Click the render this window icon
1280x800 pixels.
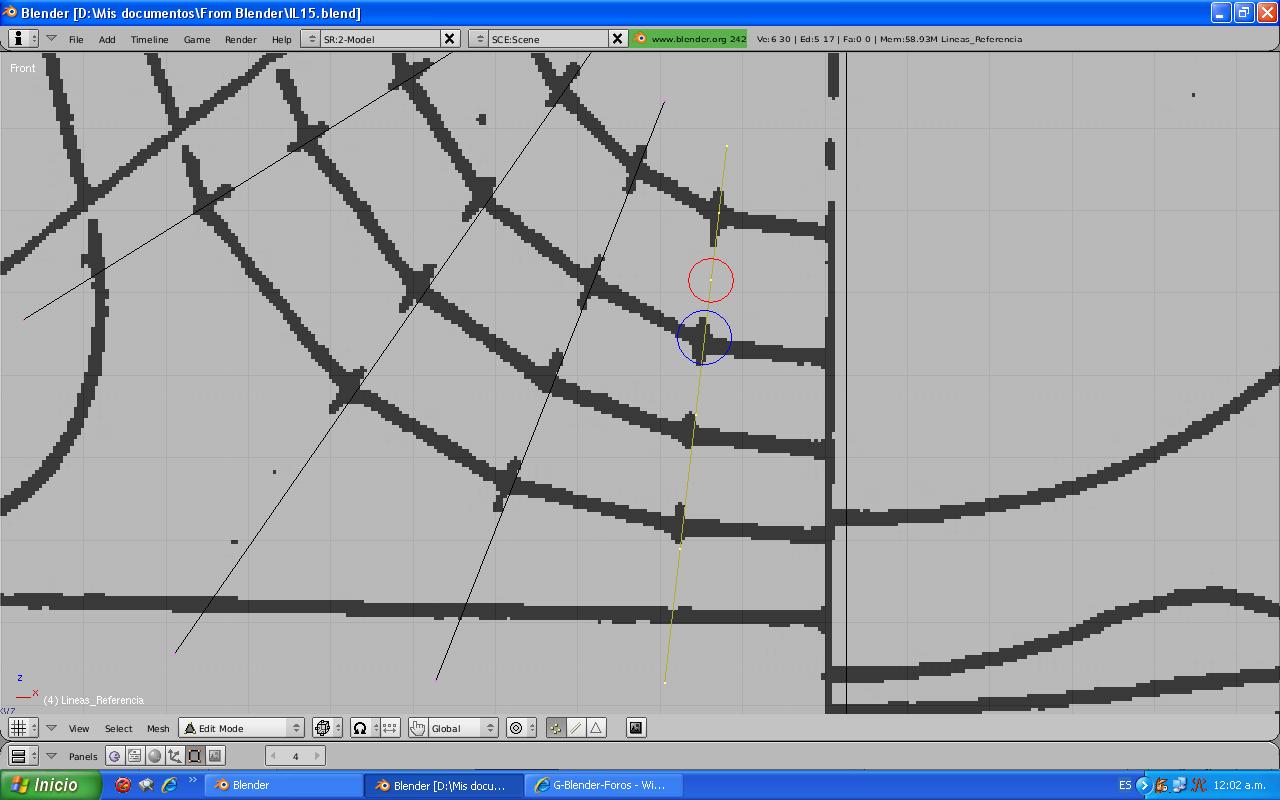[x=636, y=728]
